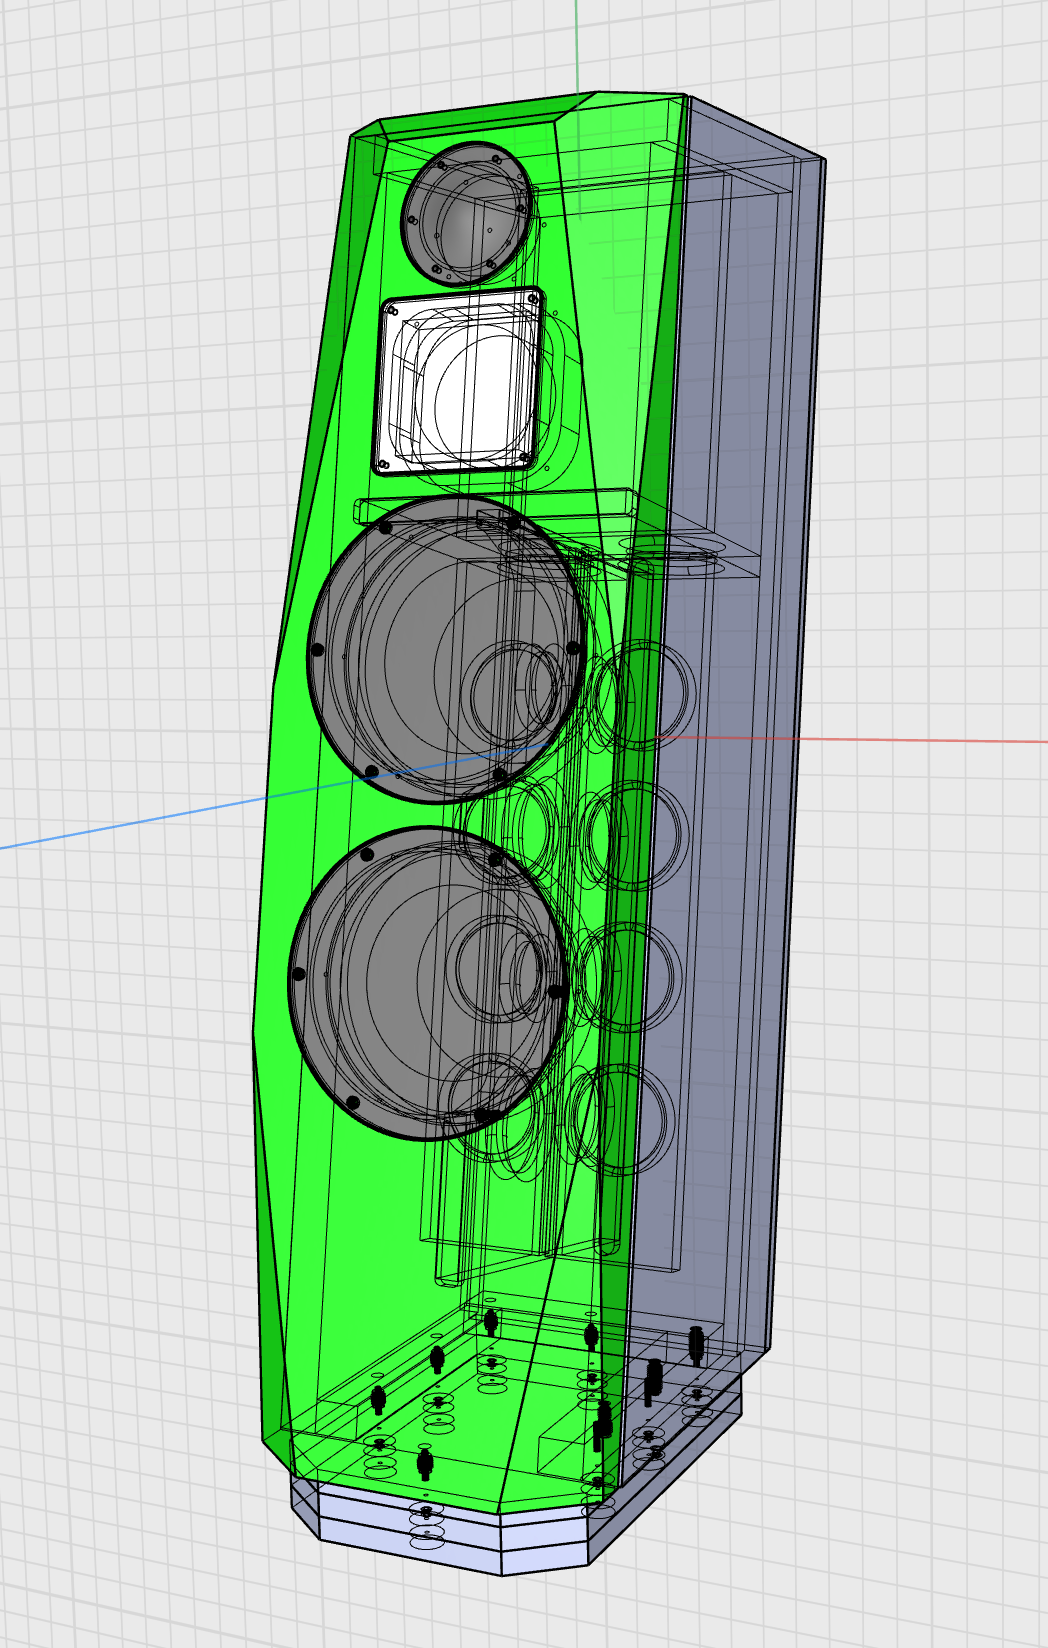
Task: Select the black bolt at front bottom center
Action: tap(425, 1465)
